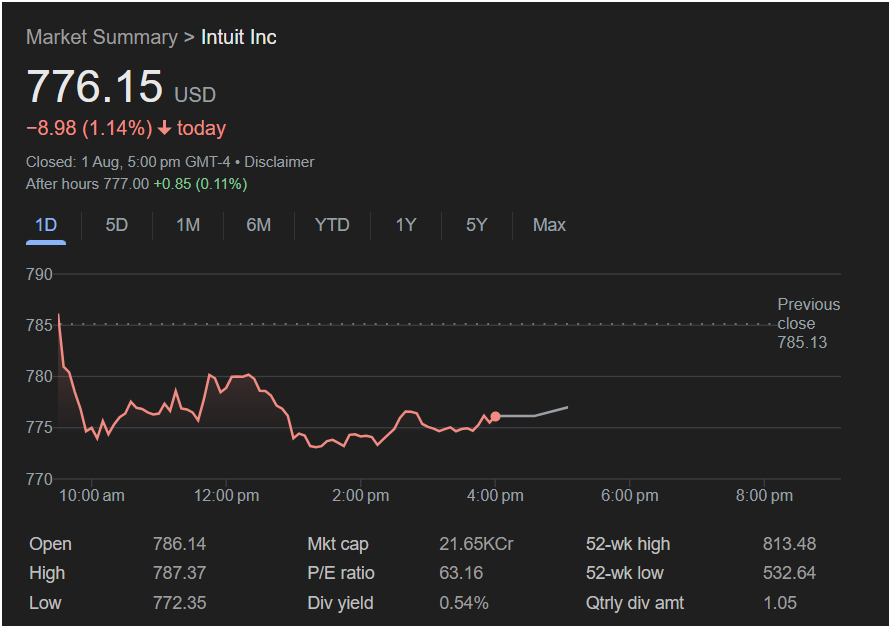Click the down arrow beside today
The height and width of the screenshot is (628, 891).
164,128
